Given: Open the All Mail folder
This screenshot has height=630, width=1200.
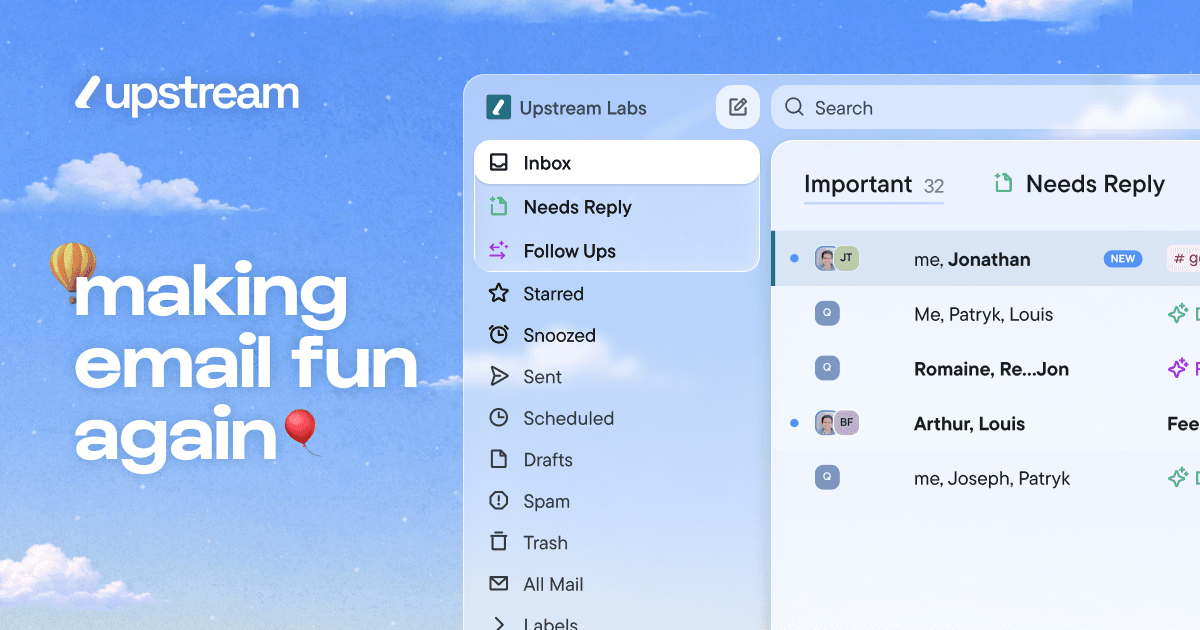Looking at the screenshot, I should click(617, 584).
